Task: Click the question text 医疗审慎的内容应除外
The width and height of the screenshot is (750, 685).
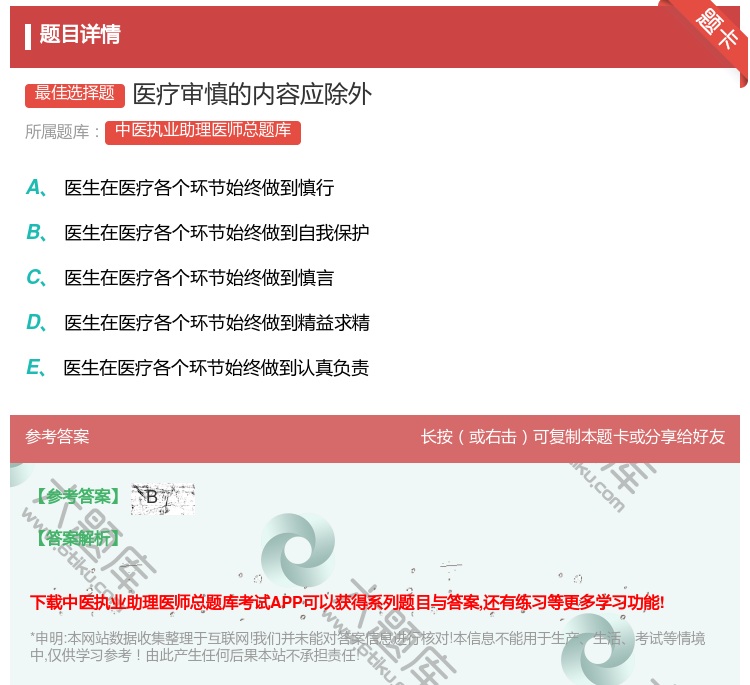Action: click(252, 94)
